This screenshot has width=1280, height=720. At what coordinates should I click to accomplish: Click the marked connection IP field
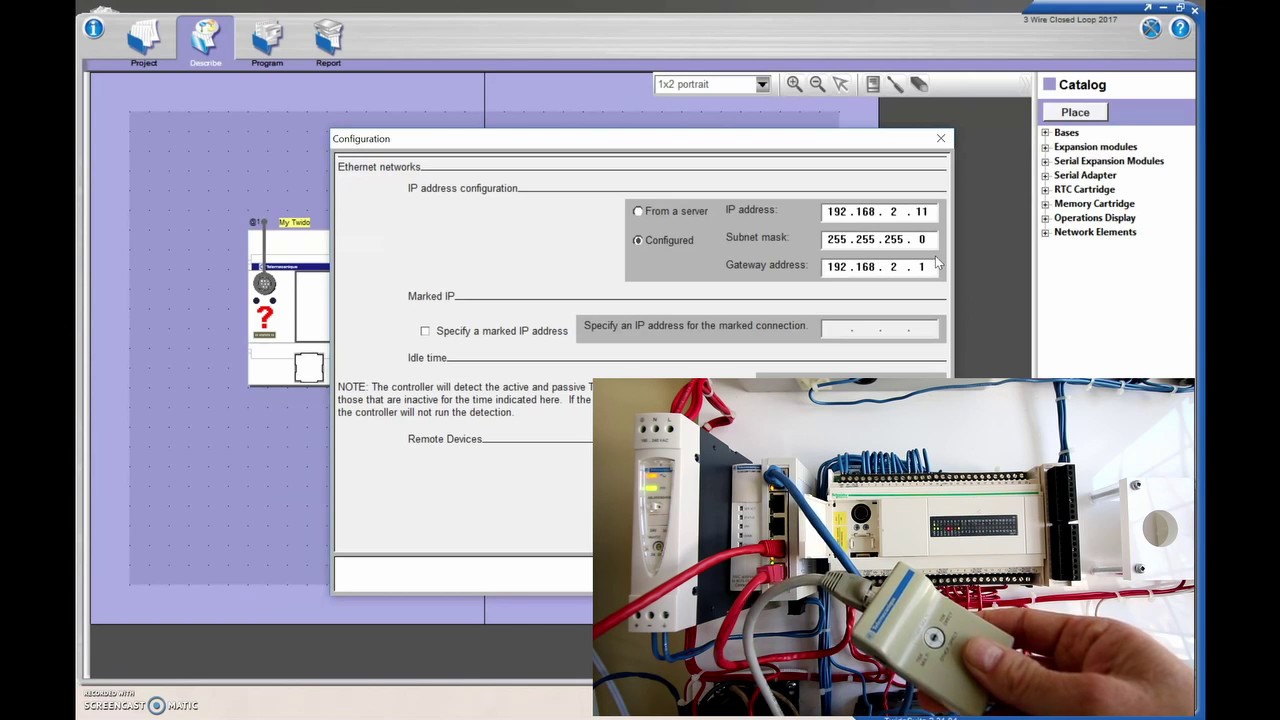point(879,330)
